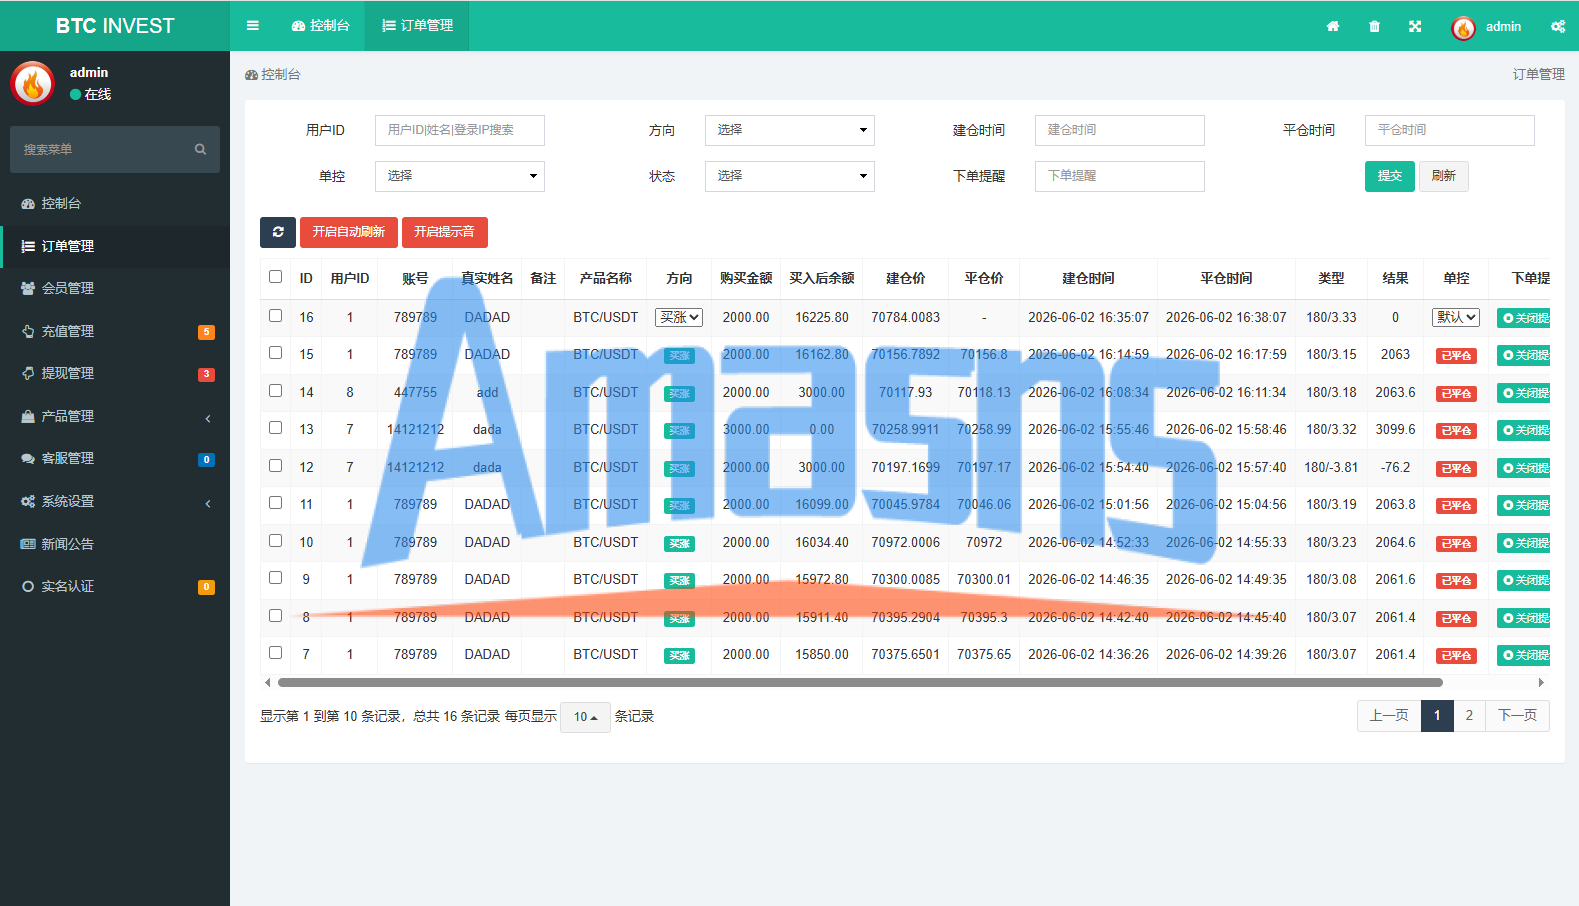Click the 建仓时间 date input field
Screen dimensions: 1579x906
(1120, 130)
